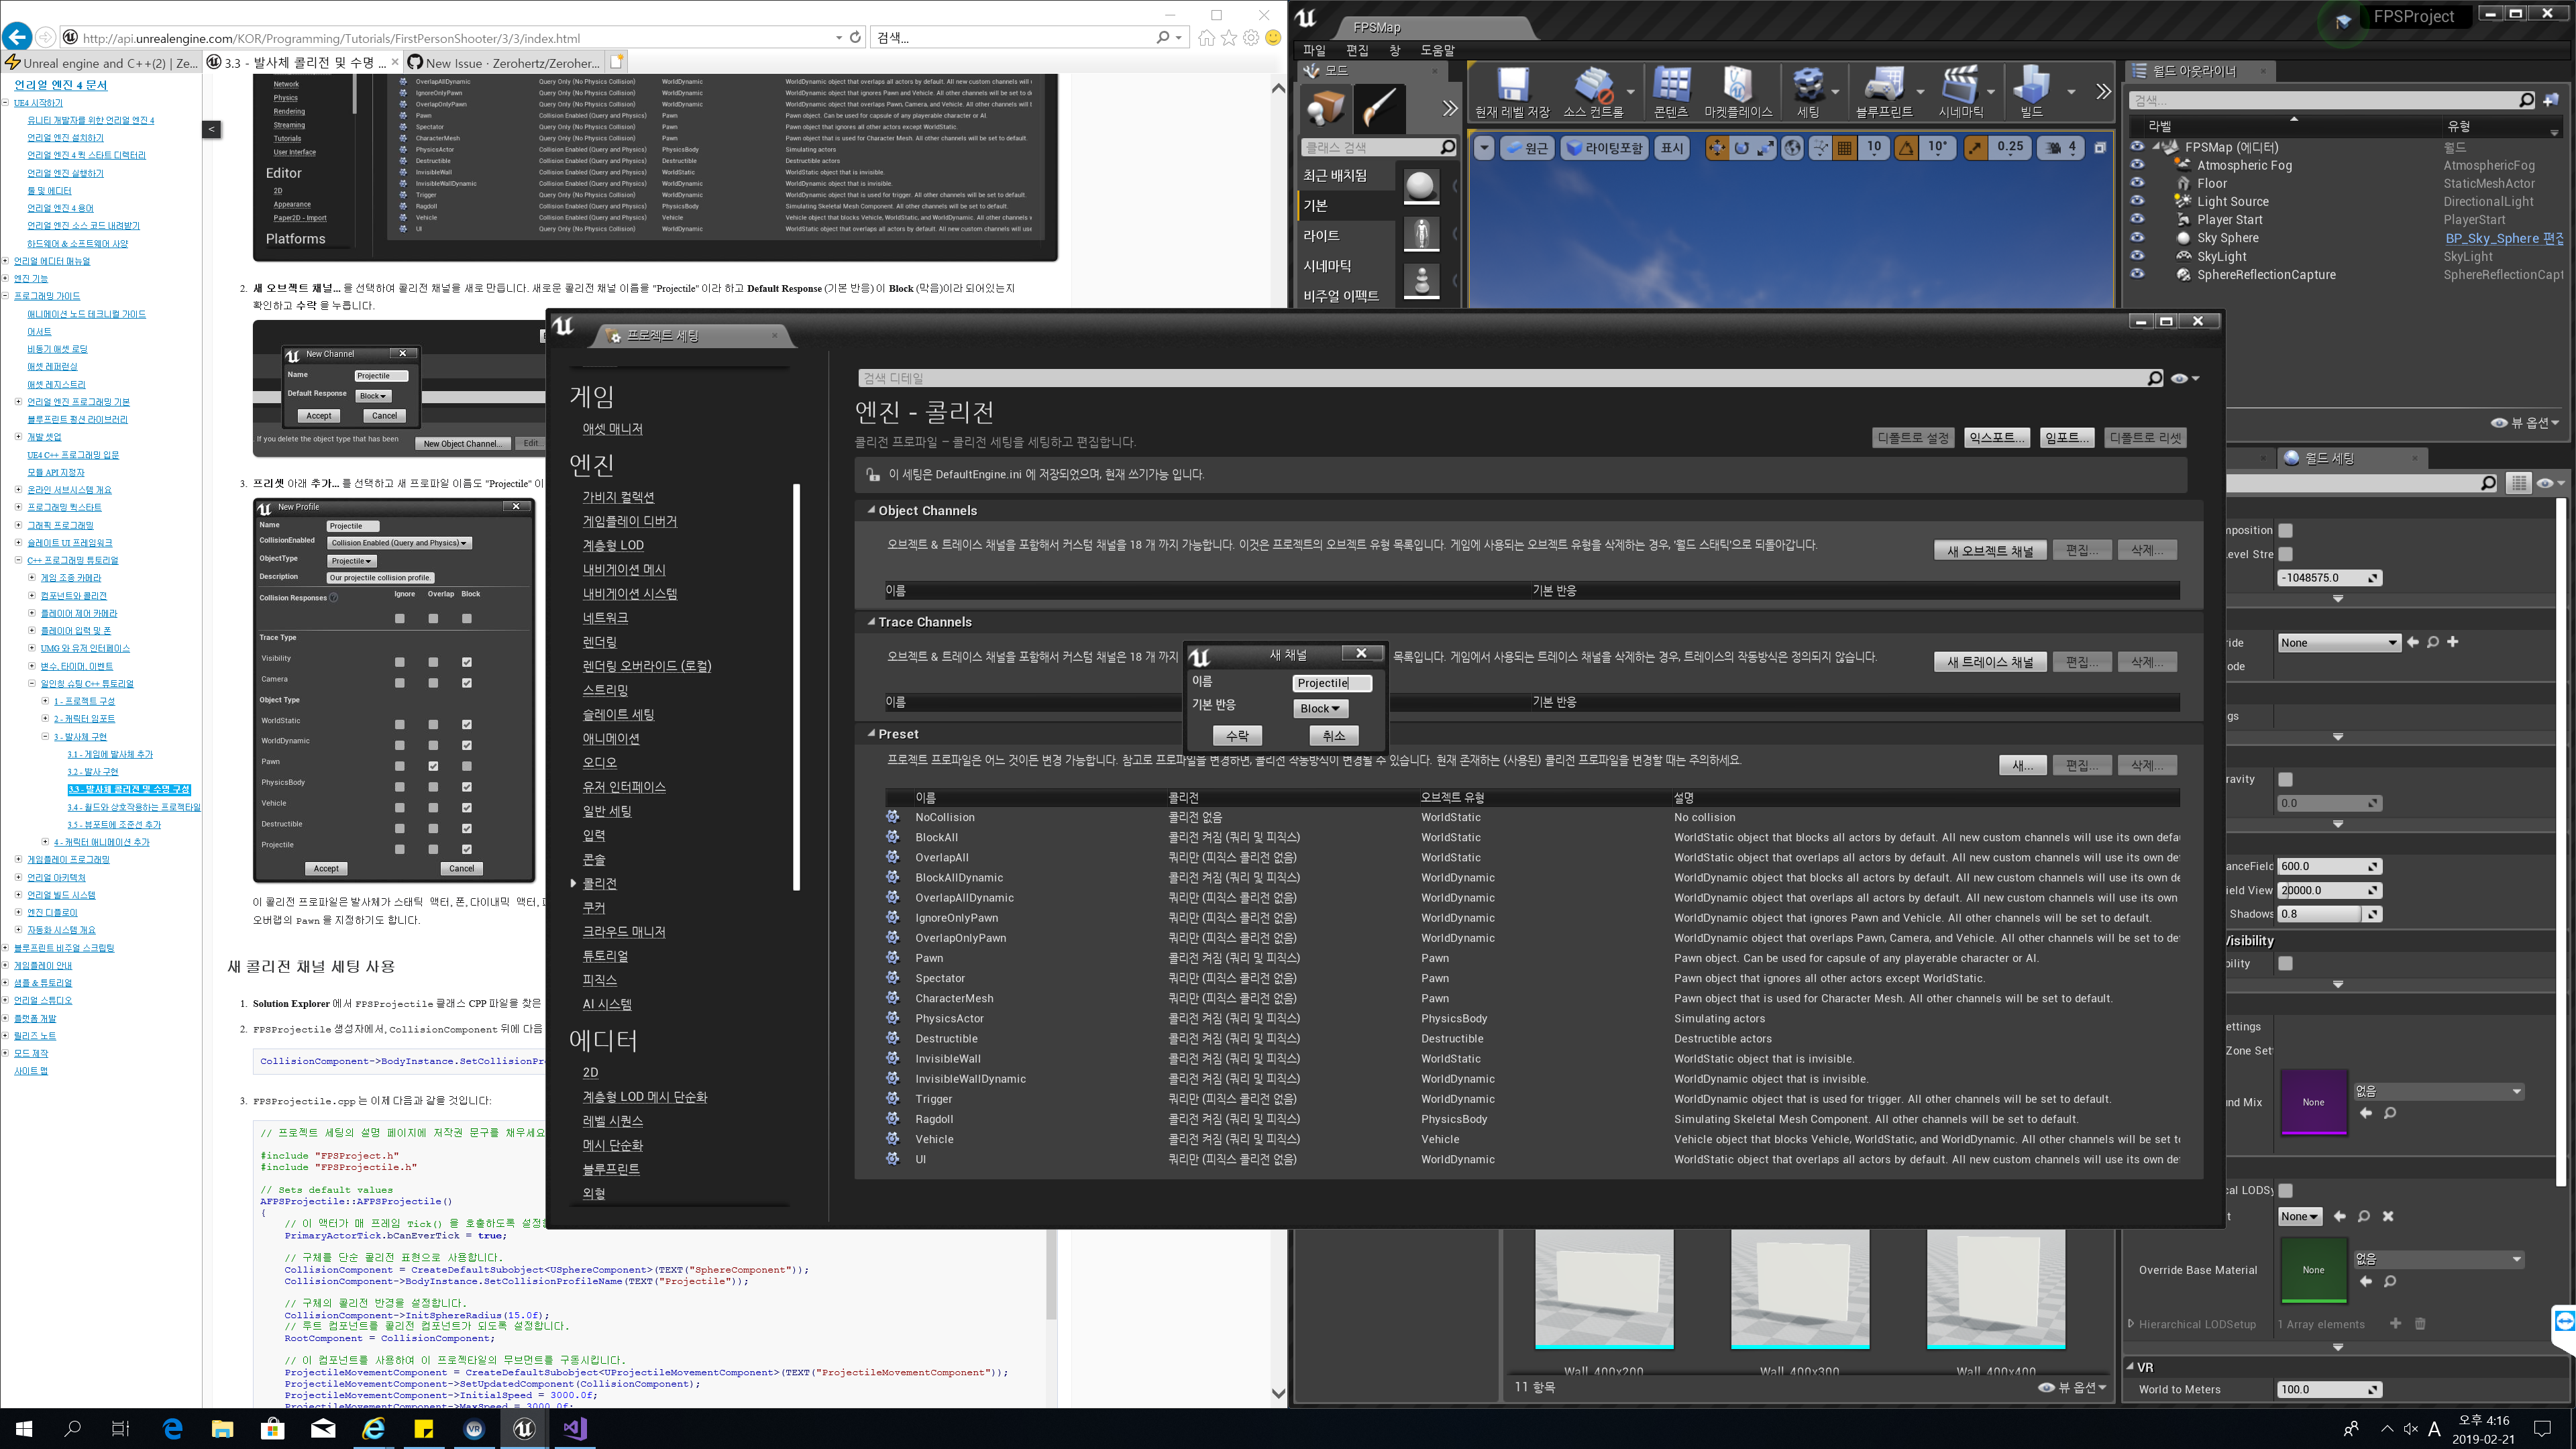Collapse the Preset section
The height and width of the screenshot is (1449, 2576).
(870, 734)
